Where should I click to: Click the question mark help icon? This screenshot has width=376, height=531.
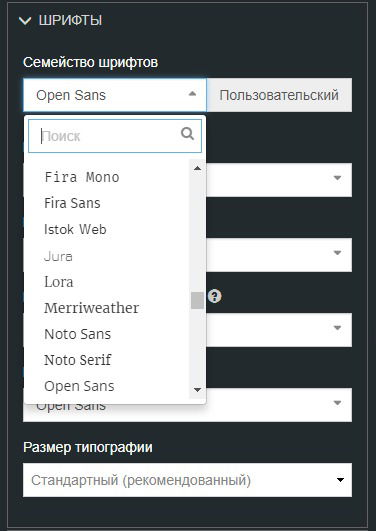tap(214, 296)
